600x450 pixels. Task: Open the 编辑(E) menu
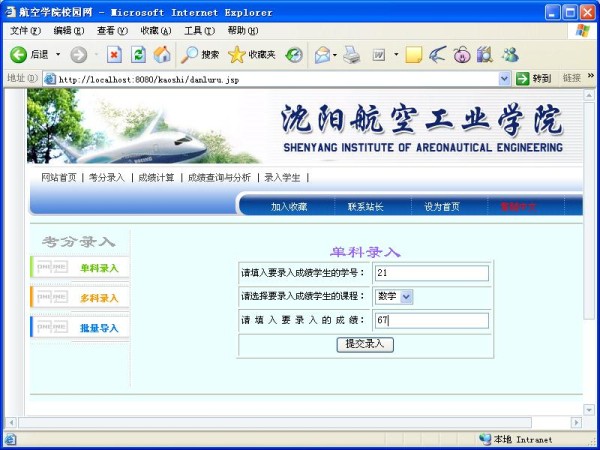pos(69,31)
